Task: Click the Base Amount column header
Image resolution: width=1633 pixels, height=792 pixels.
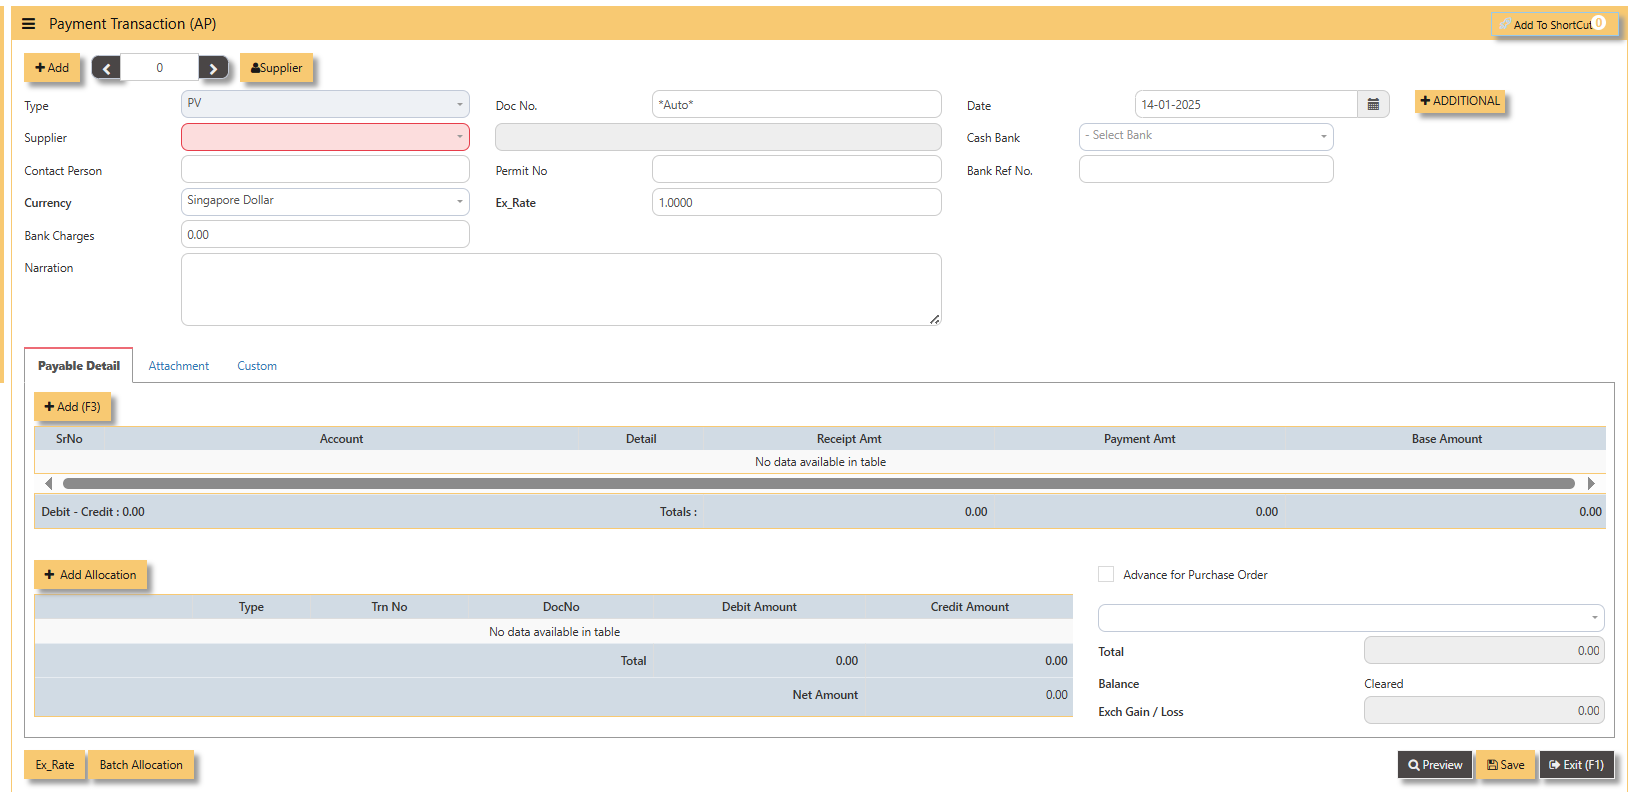Action: (1447, 439)
